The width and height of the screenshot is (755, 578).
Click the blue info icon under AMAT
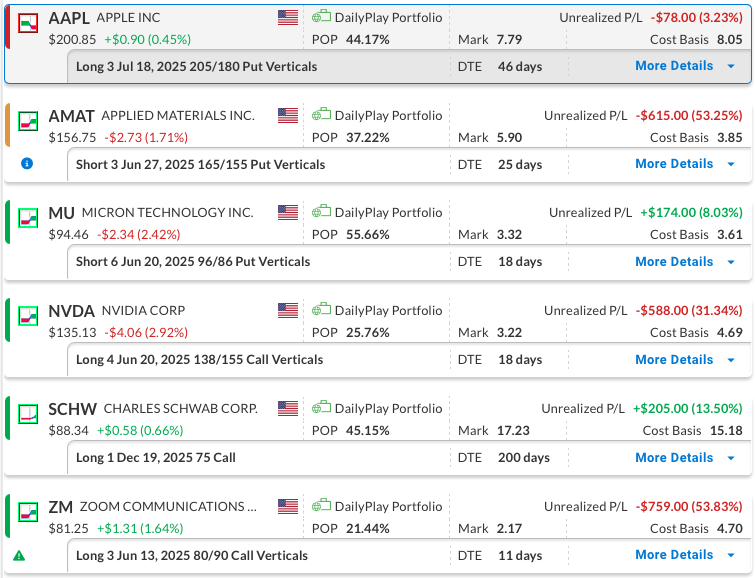coord(27,164)
